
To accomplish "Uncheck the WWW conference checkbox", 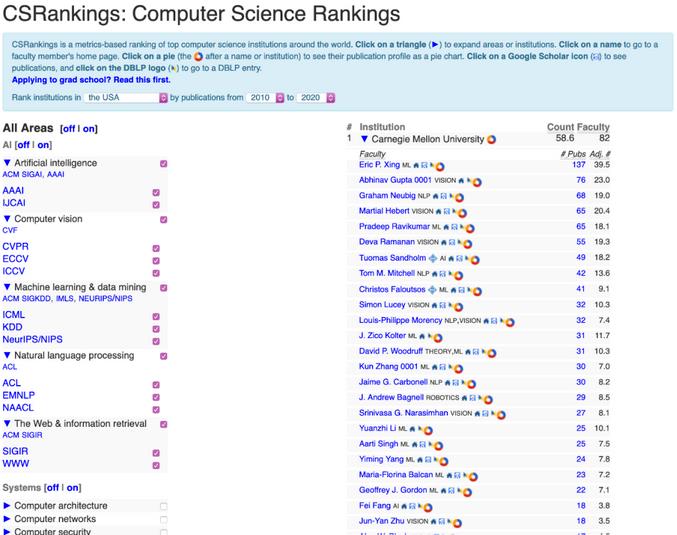I will pyautogui.click(x=156, y=465).
